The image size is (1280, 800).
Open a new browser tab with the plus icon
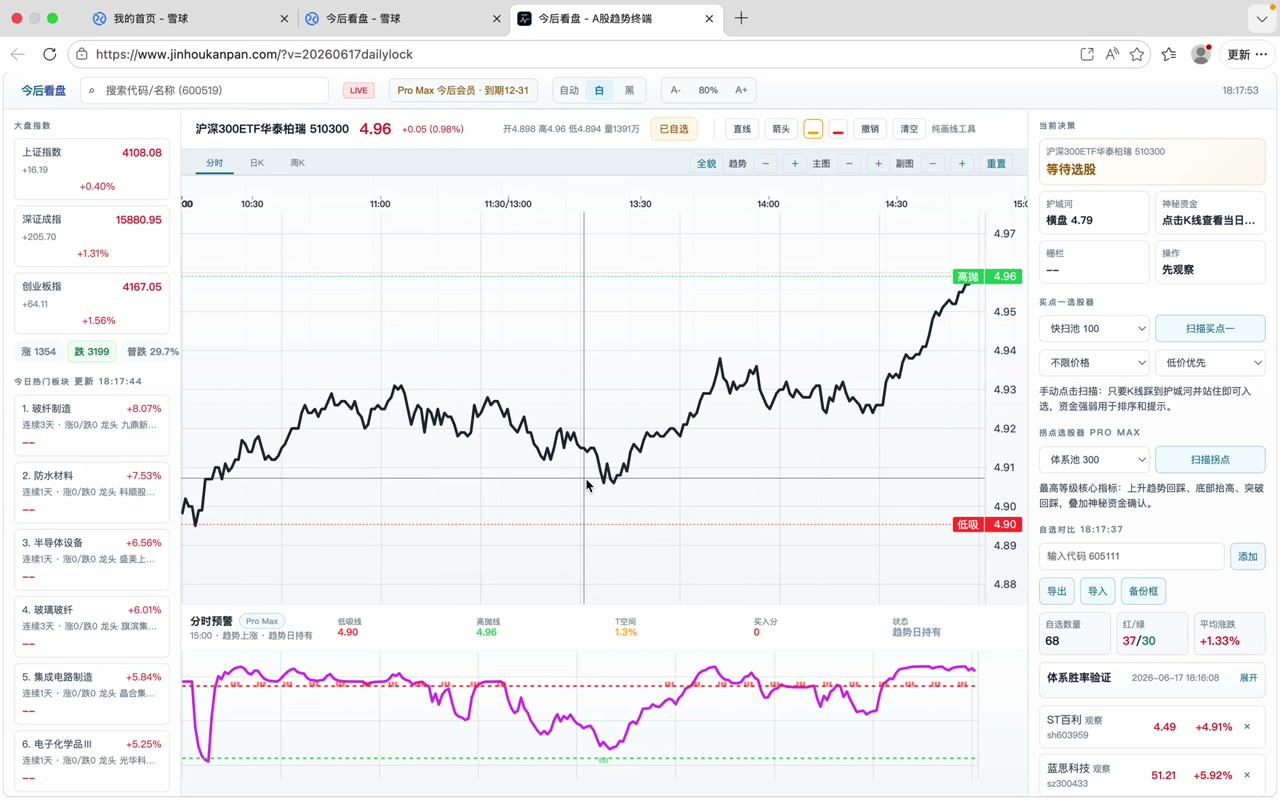[741, 18]
